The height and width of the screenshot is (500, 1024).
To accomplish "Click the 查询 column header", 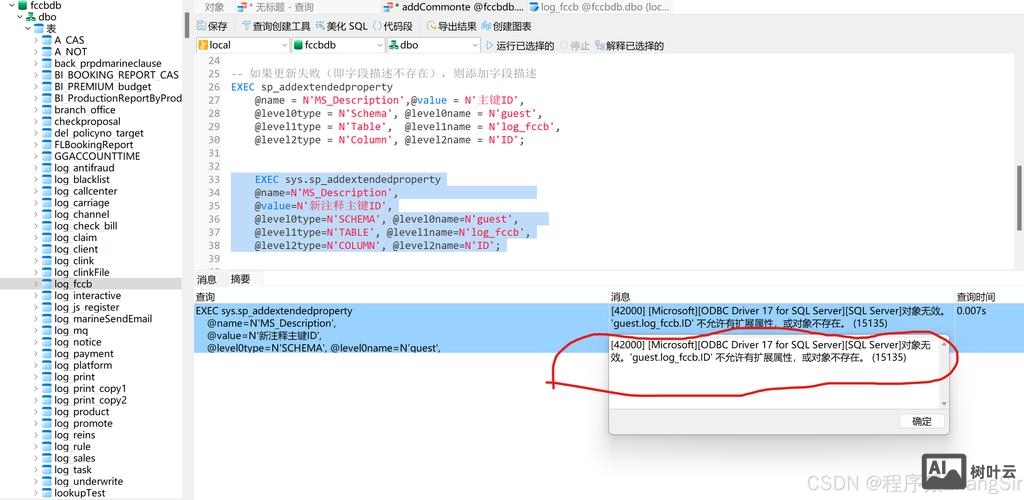I will [x=205, y=297].
